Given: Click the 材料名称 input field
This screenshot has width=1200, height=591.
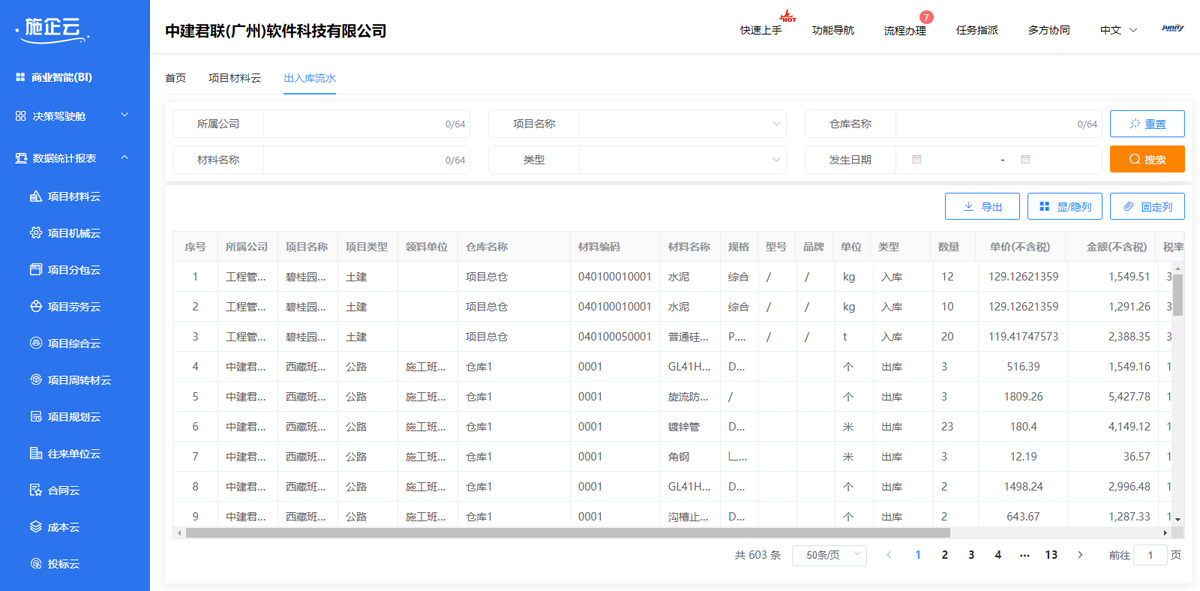Looking at the screenshot, I should 366,160.
